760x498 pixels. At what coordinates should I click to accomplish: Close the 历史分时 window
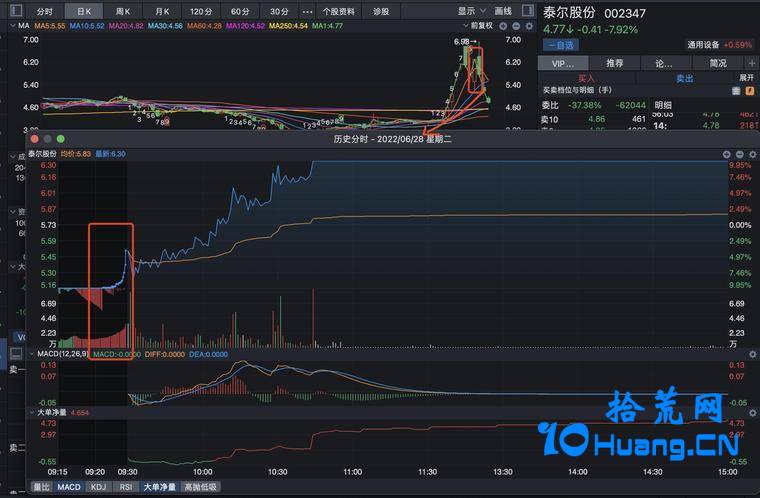(x=34, y=139)
